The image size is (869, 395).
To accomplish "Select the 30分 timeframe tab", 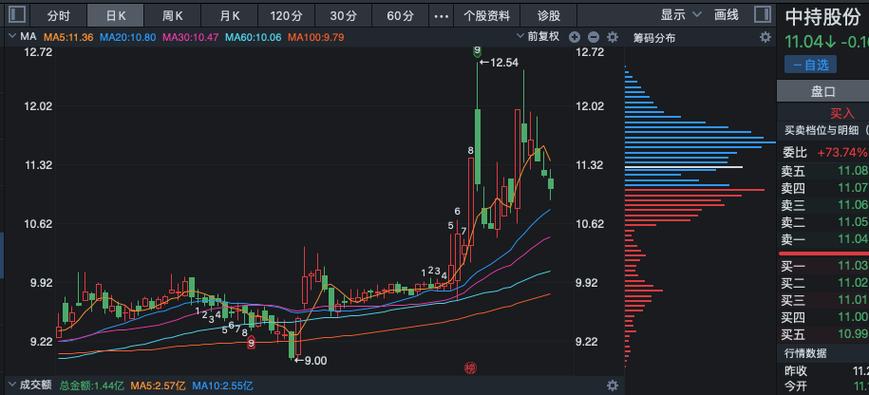I will [x=343, y=16].
